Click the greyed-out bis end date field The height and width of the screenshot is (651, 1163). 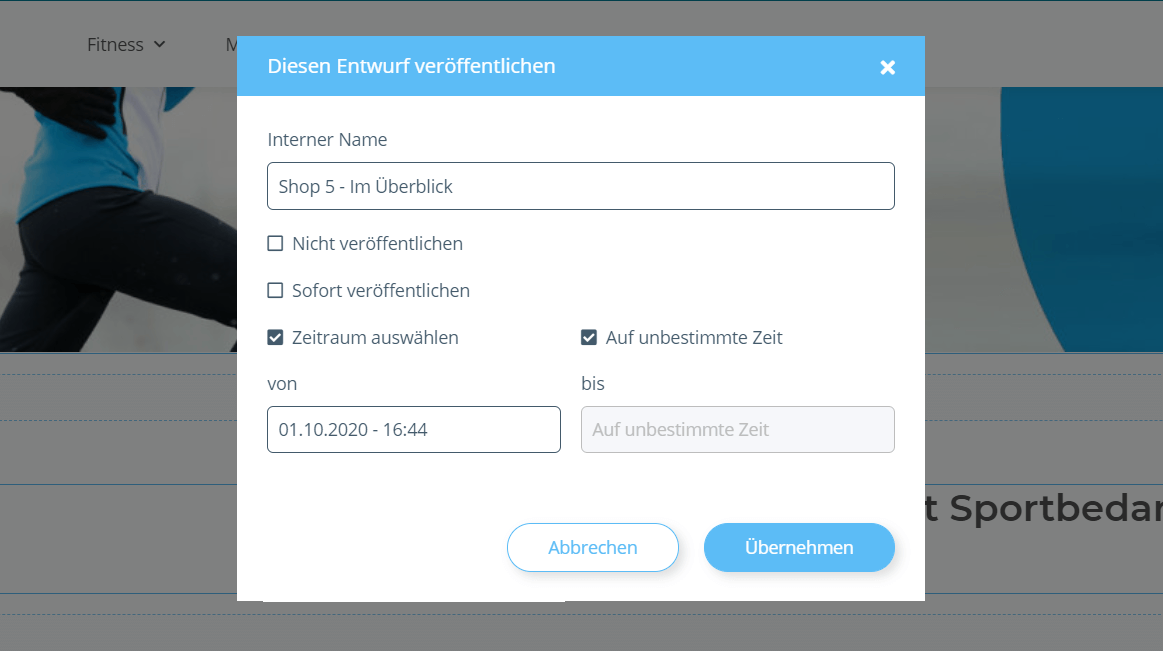coord(737,429)
